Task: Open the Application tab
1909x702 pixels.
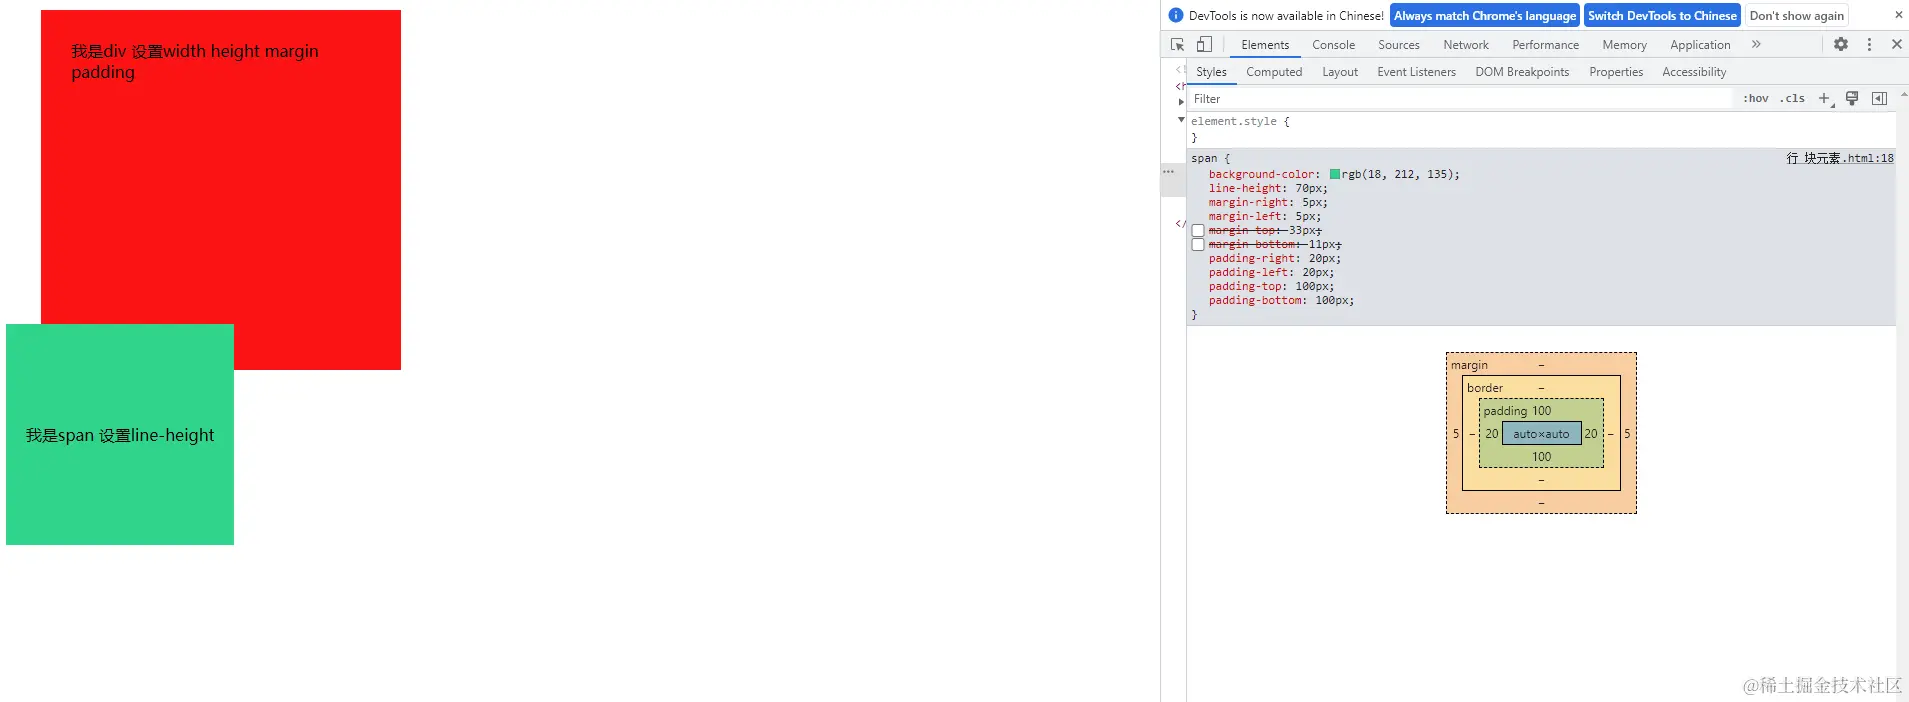Action: click(x=1700, y=45)
